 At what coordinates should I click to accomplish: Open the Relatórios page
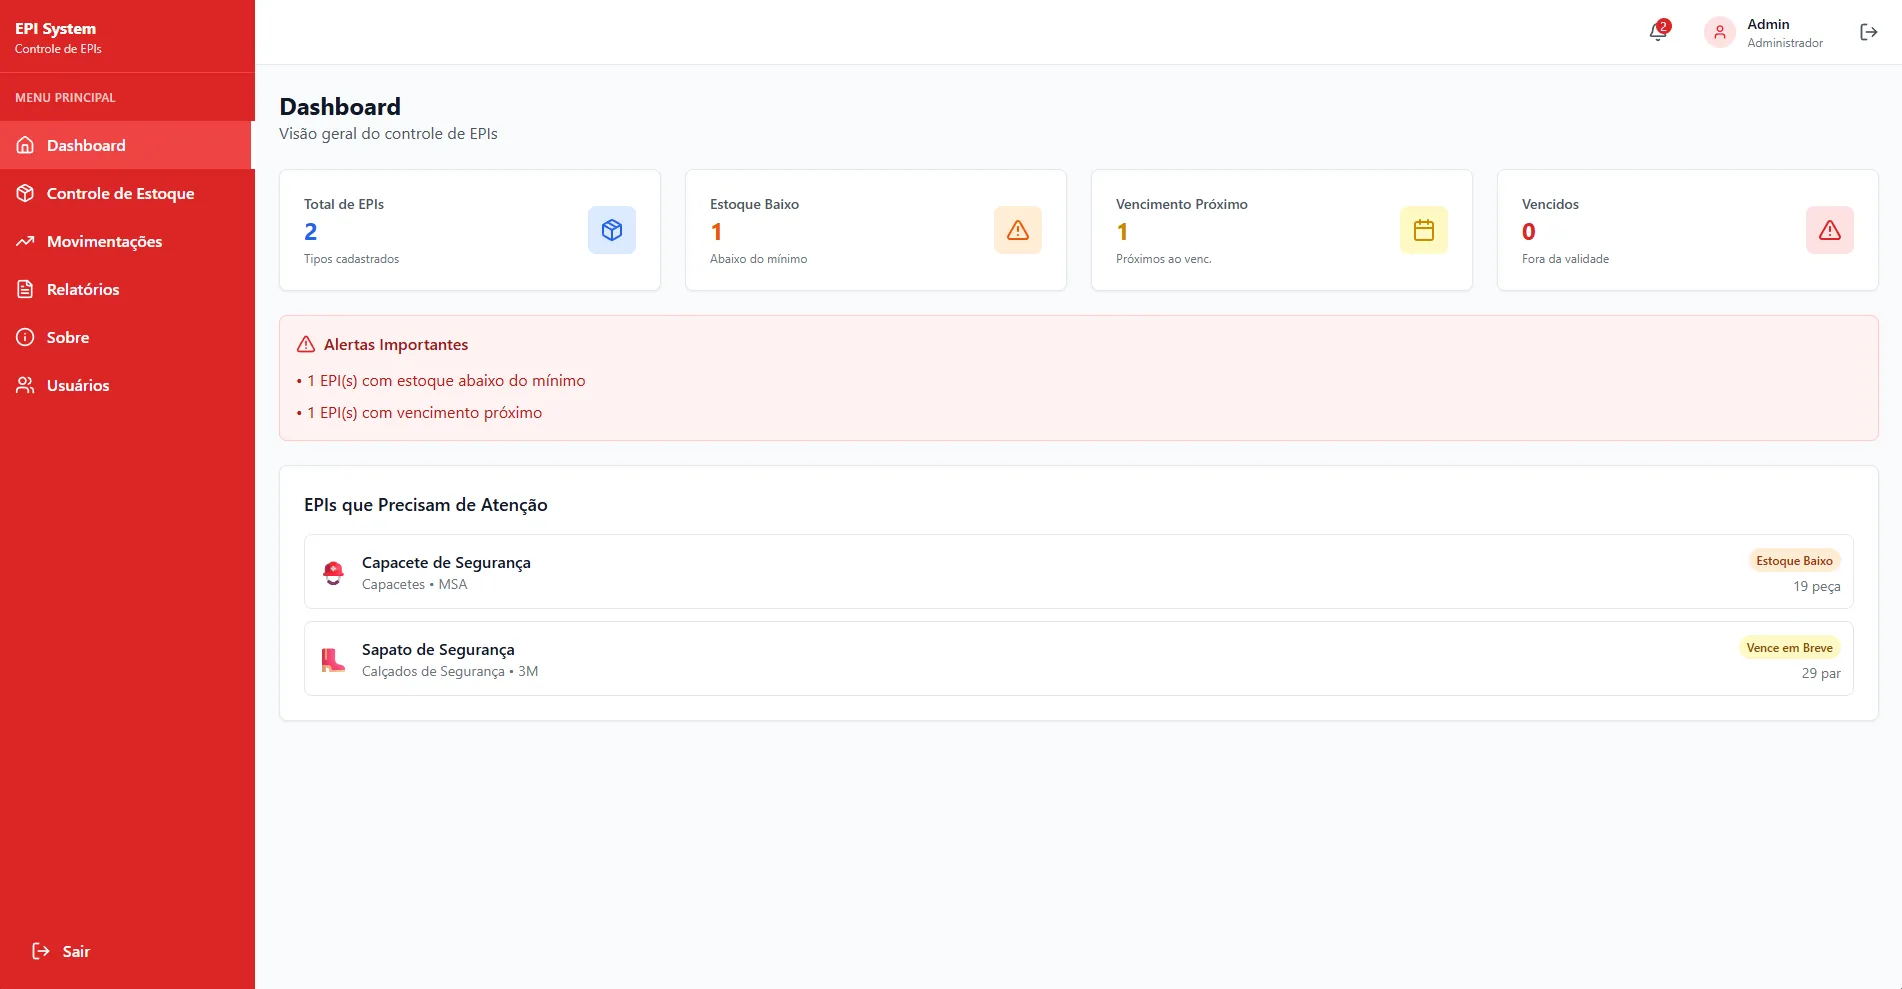83,289
